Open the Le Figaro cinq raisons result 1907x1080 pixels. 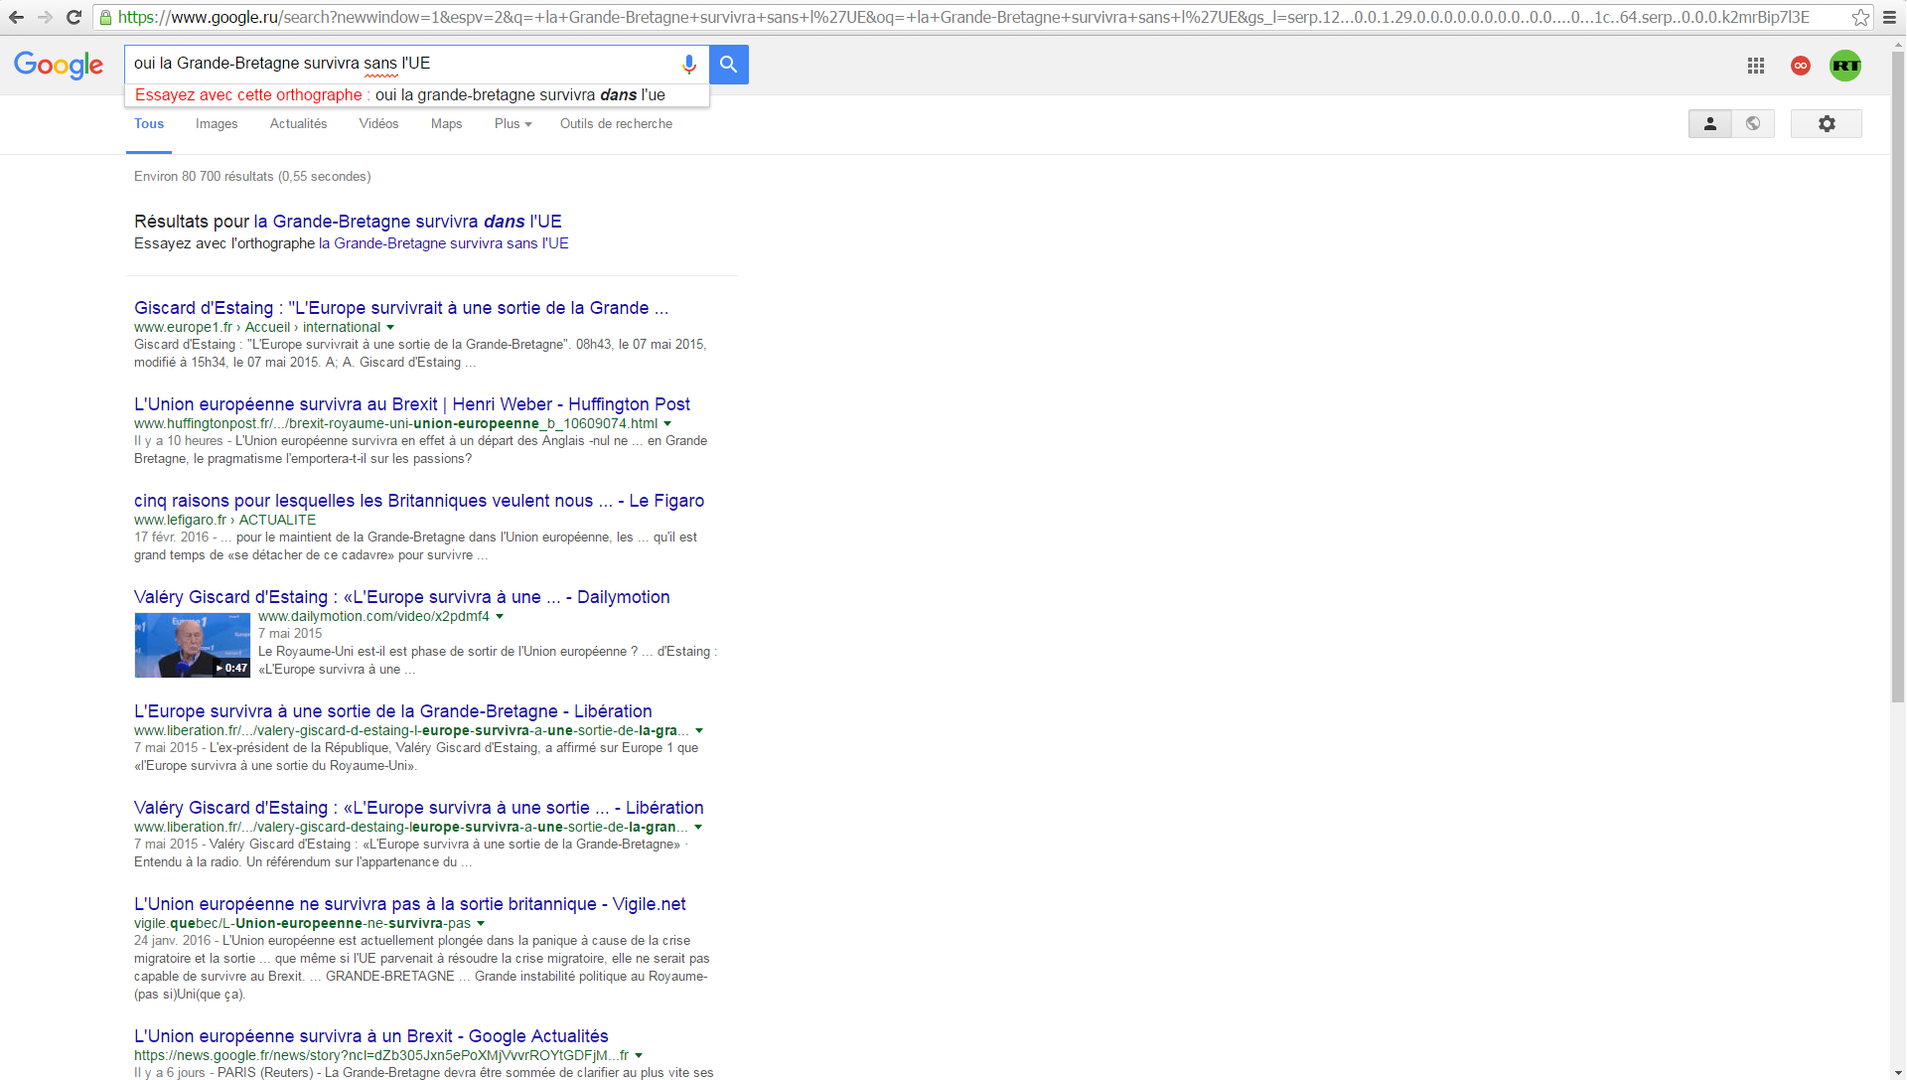tap(419, 501)
